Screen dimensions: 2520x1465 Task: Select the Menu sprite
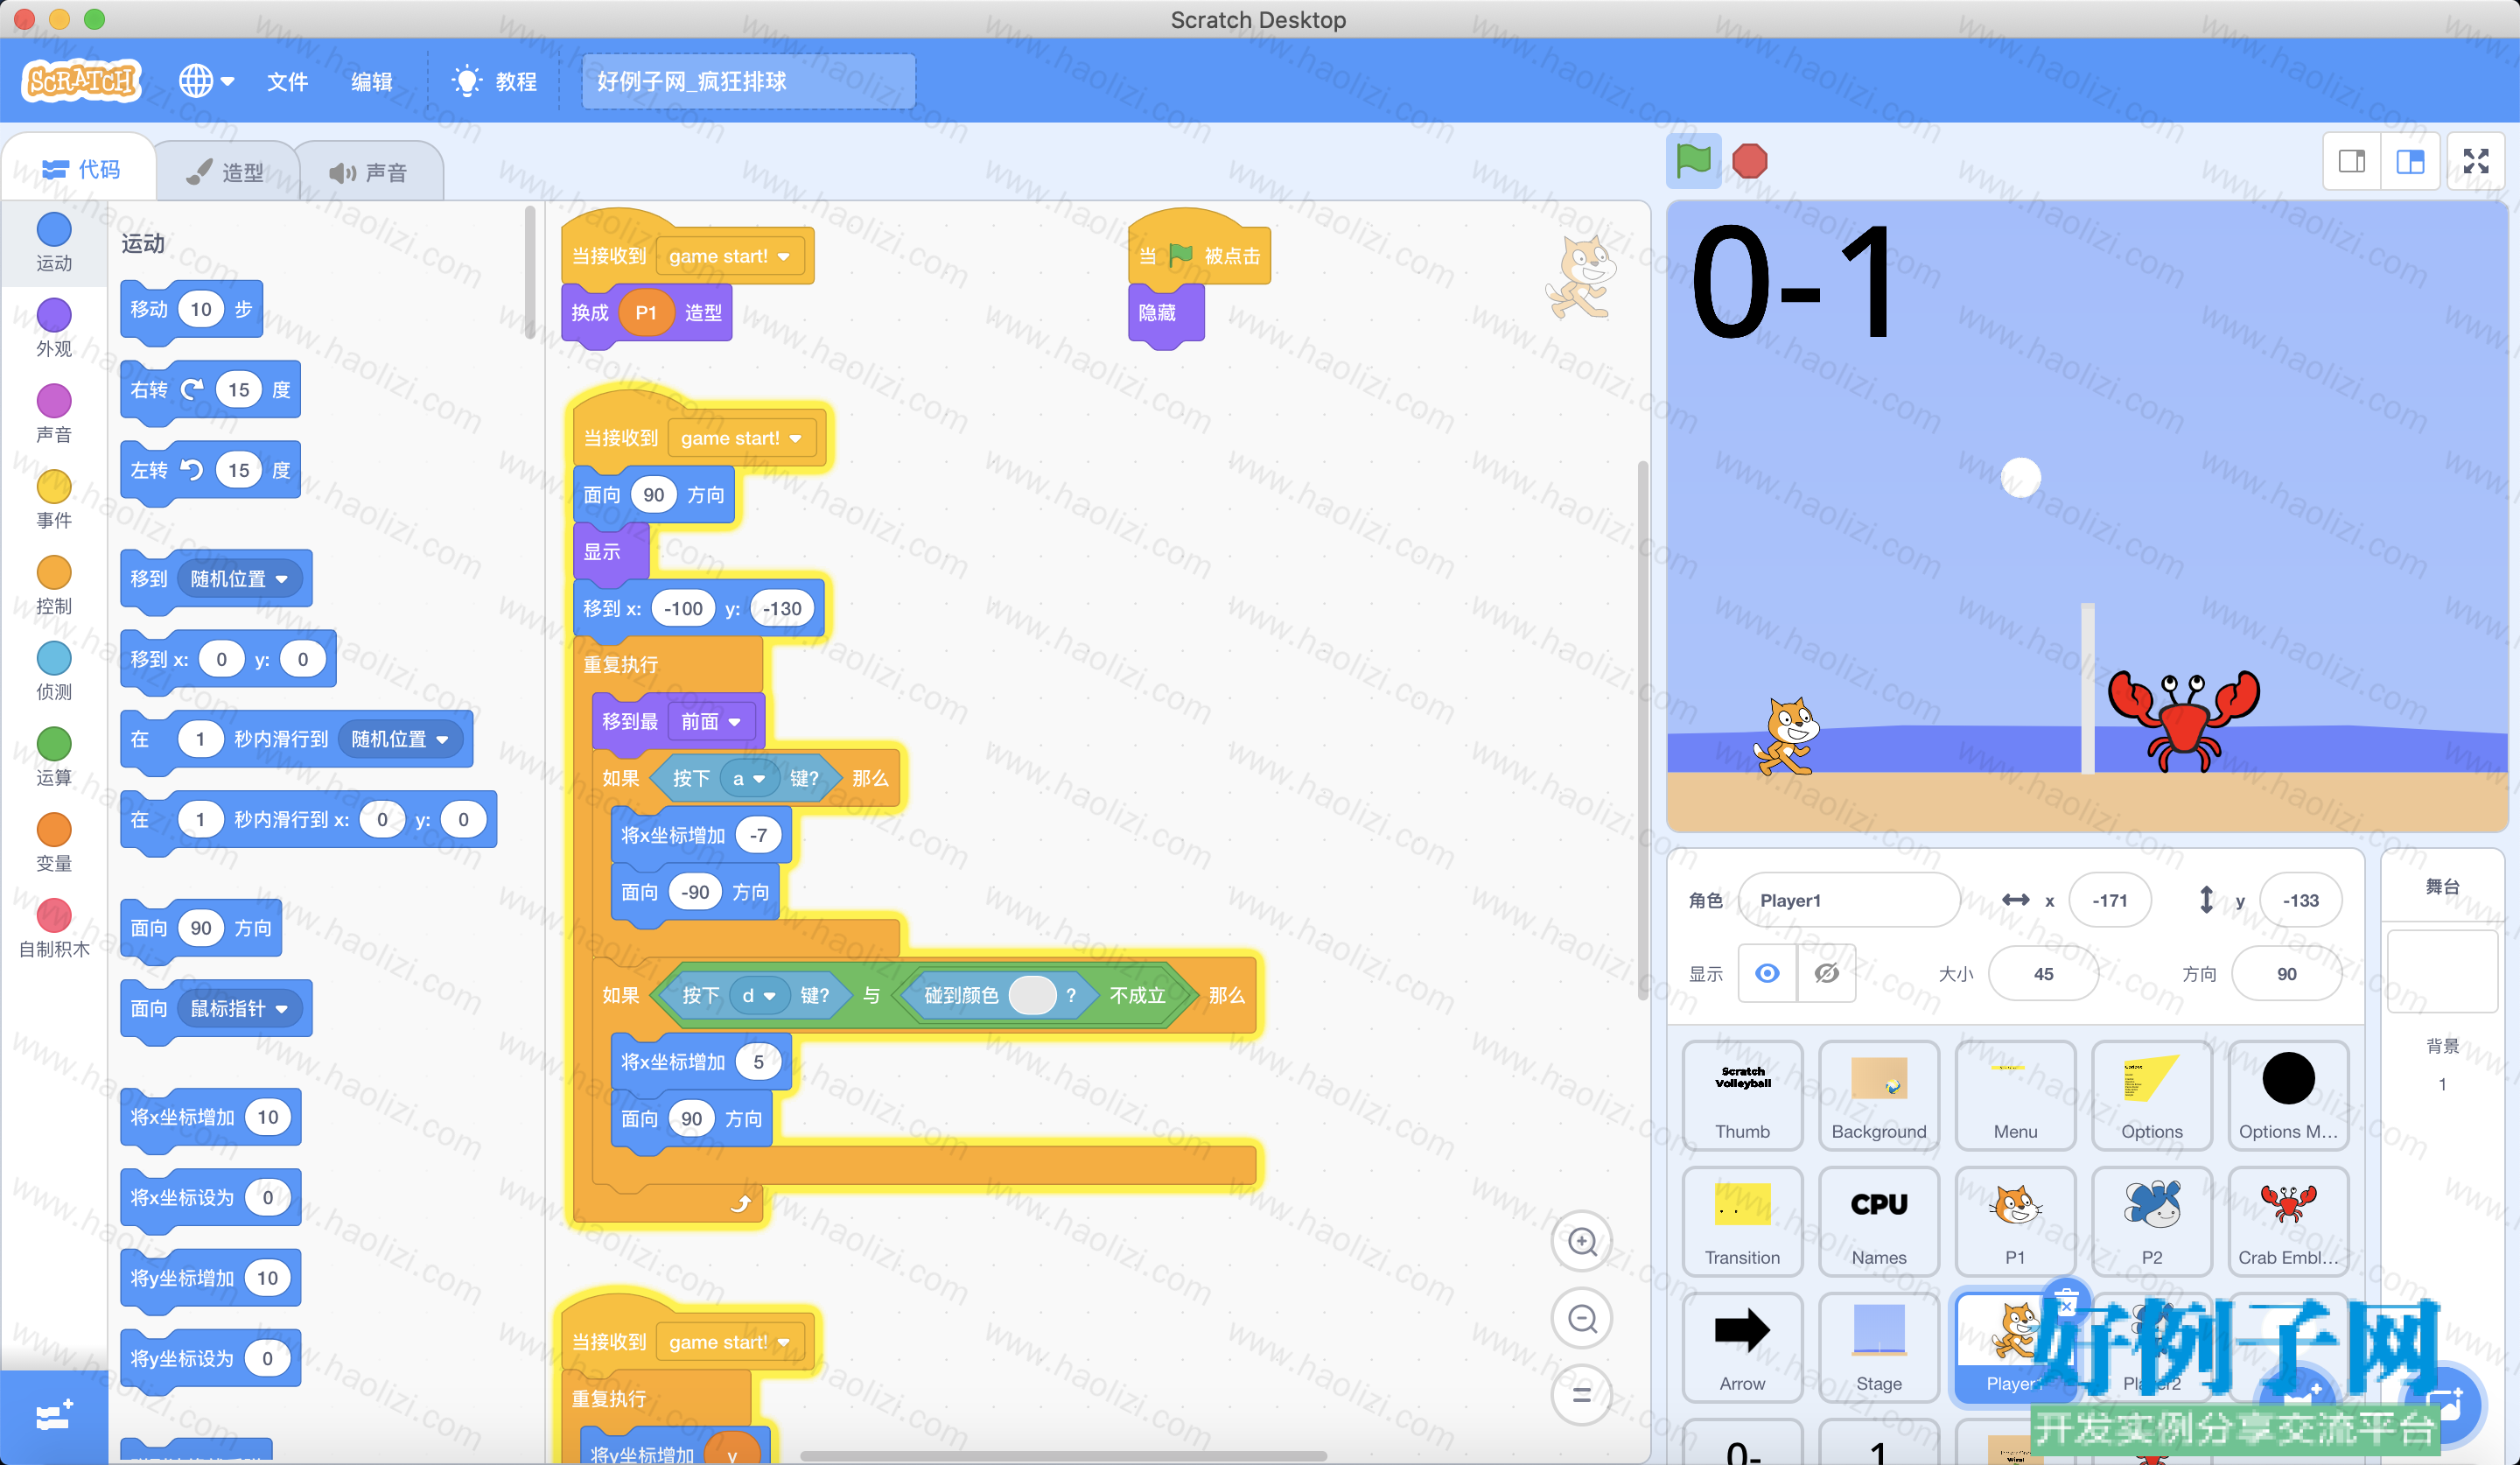(2015, 1095)
